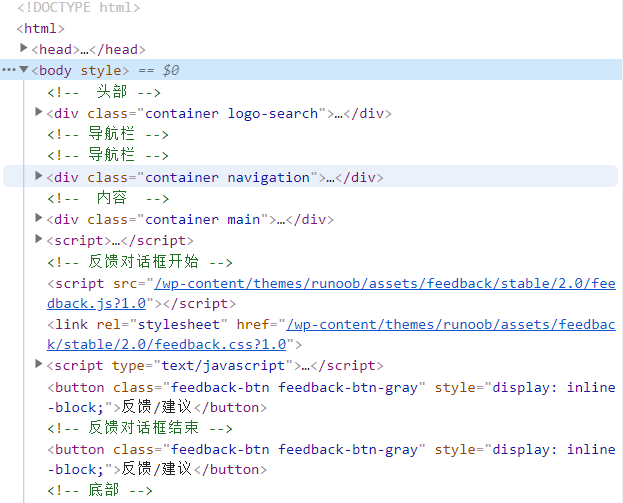Expand the head element node

pos(23,48)
